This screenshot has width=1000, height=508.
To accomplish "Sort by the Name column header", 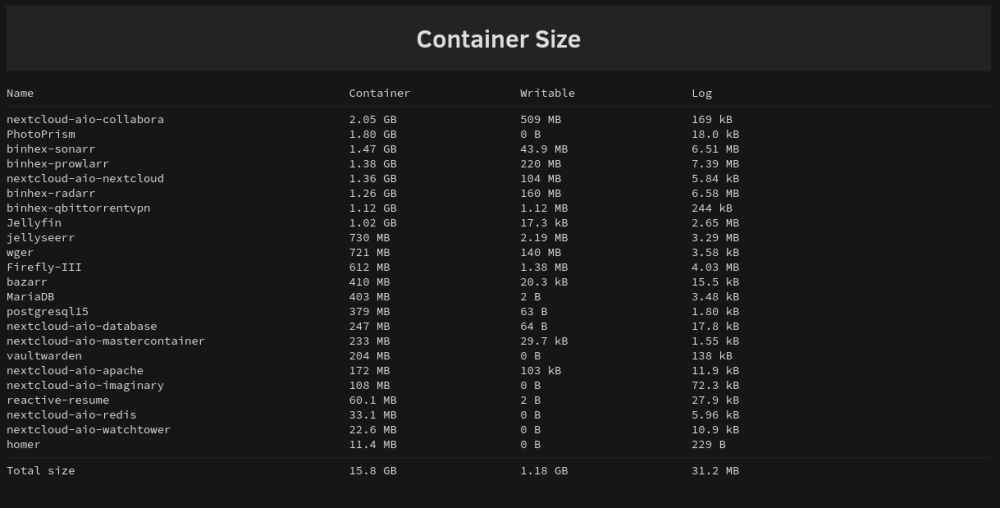I will click(x=20, y=93).
